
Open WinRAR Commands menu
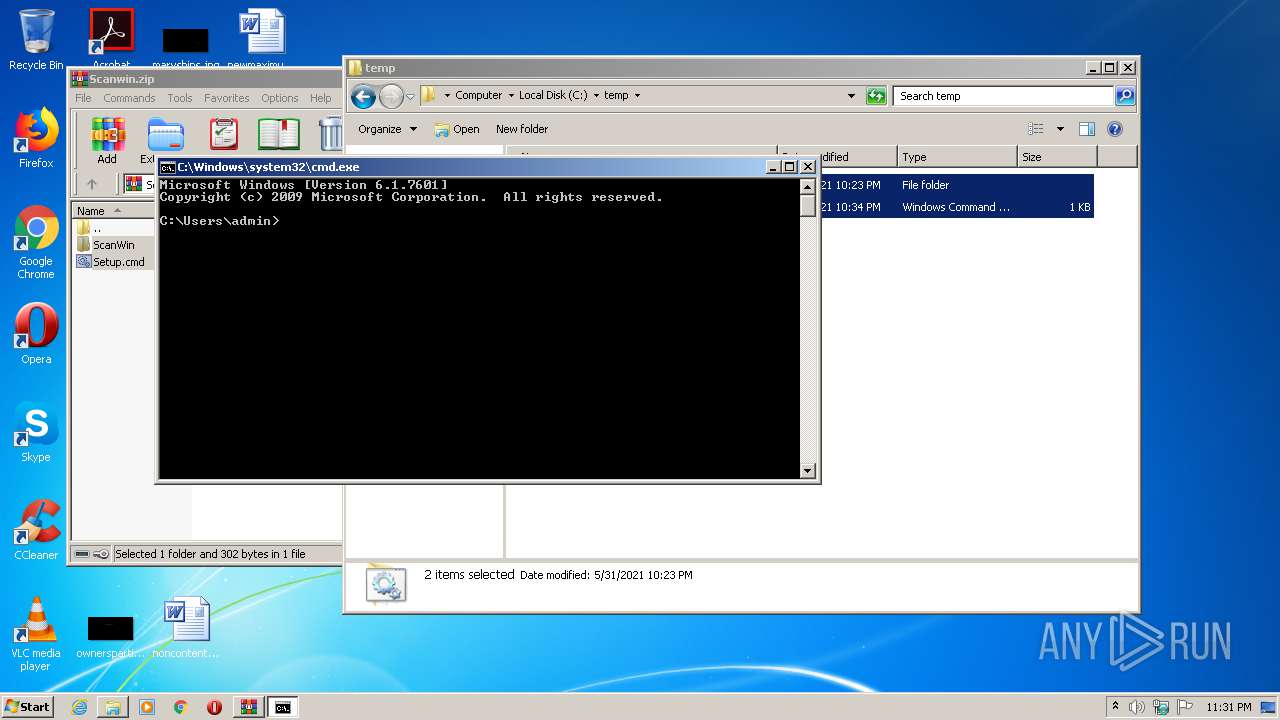tap(129, 98)
